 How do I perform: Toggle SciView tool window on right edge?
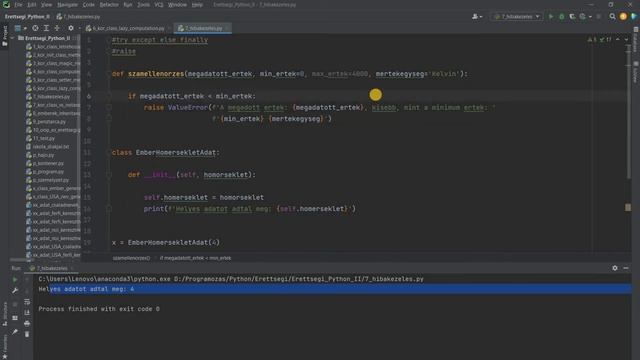tap(636, 72)
